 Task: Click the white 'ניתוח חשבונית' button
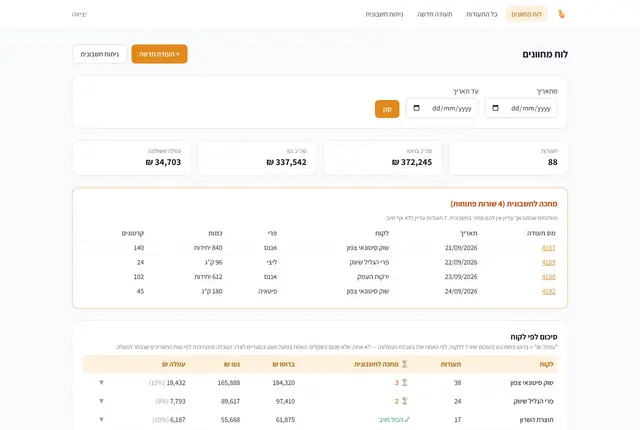(100, 54)
